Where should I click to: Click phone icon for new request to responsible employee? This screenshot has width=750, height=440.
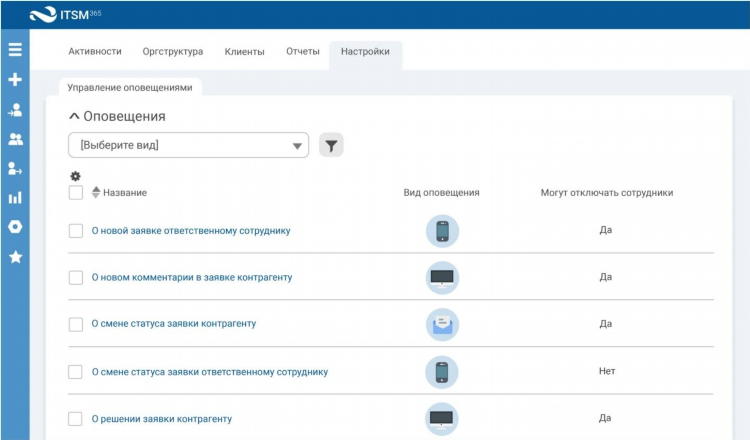[x=442, y=231]
